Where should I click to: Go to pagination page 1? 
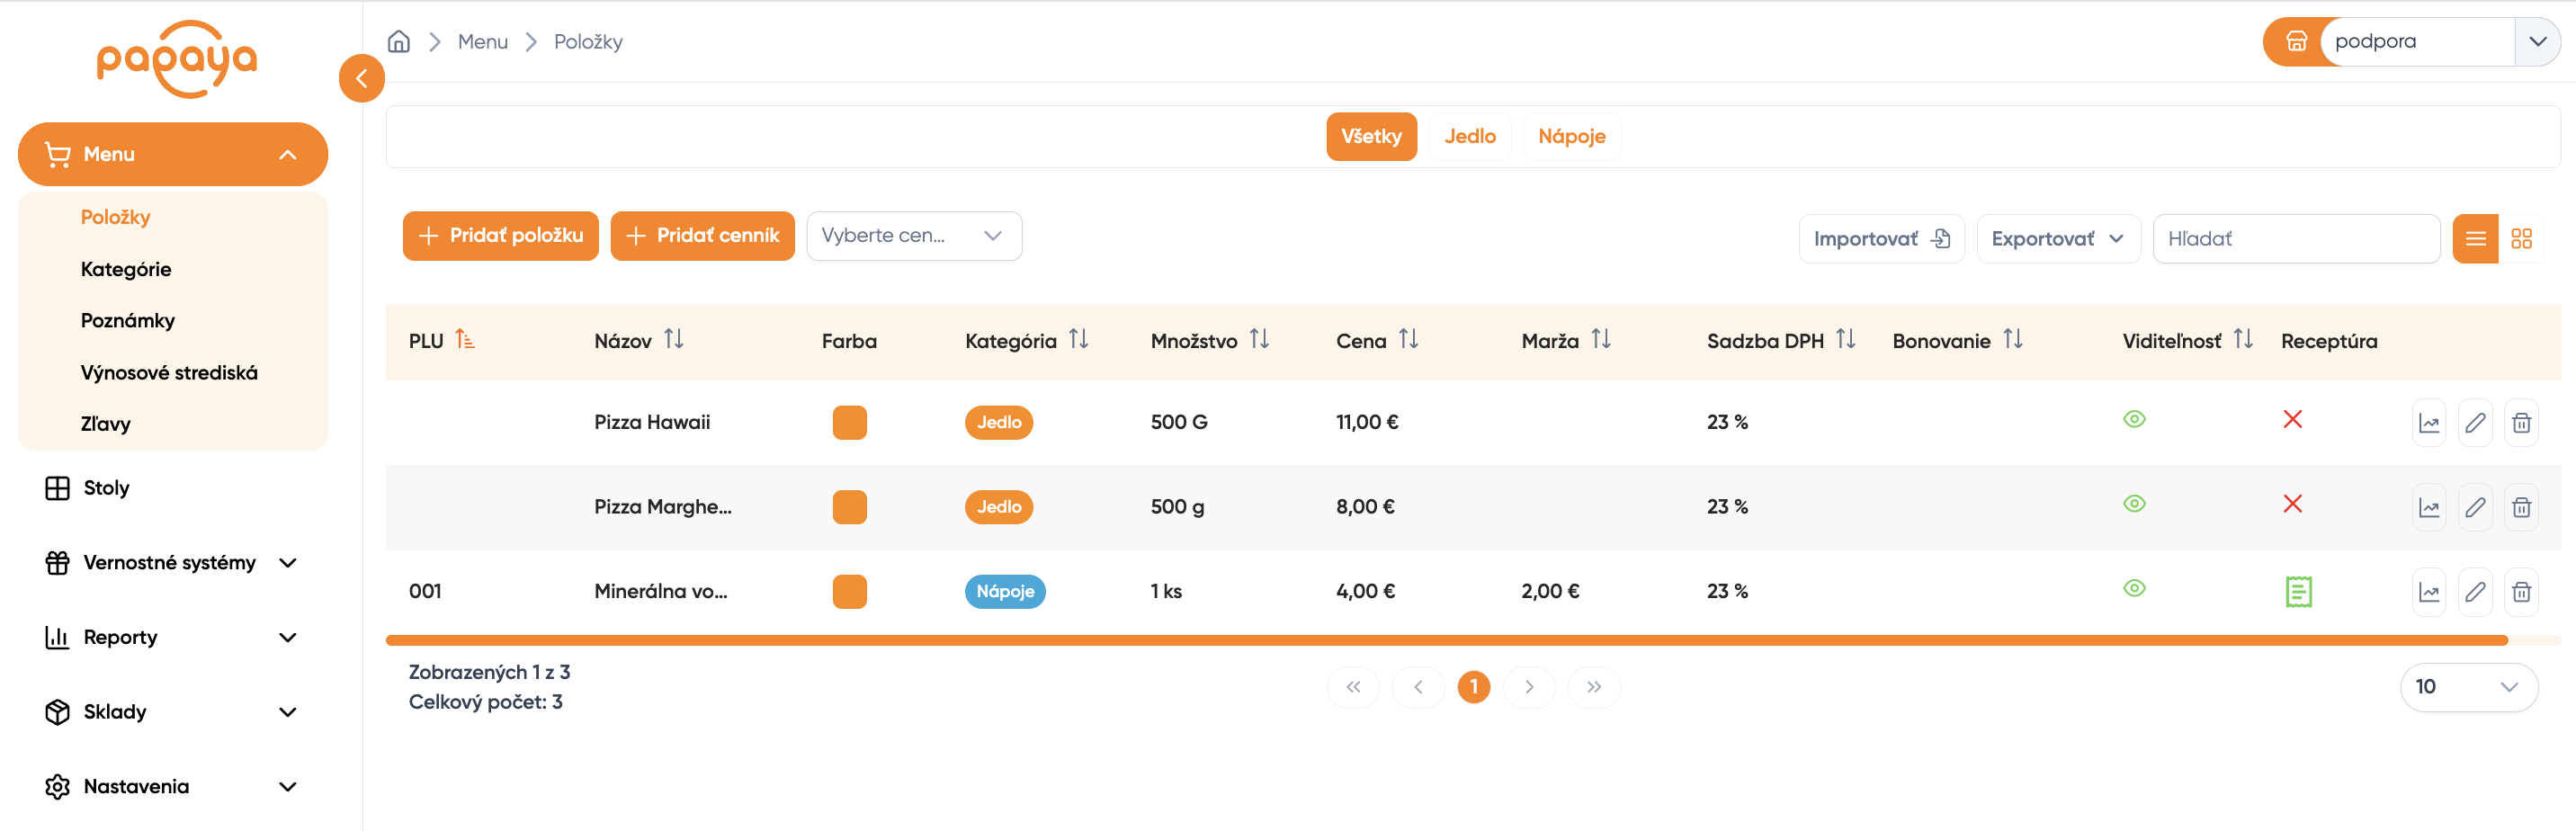click(x=1473, y=687)
